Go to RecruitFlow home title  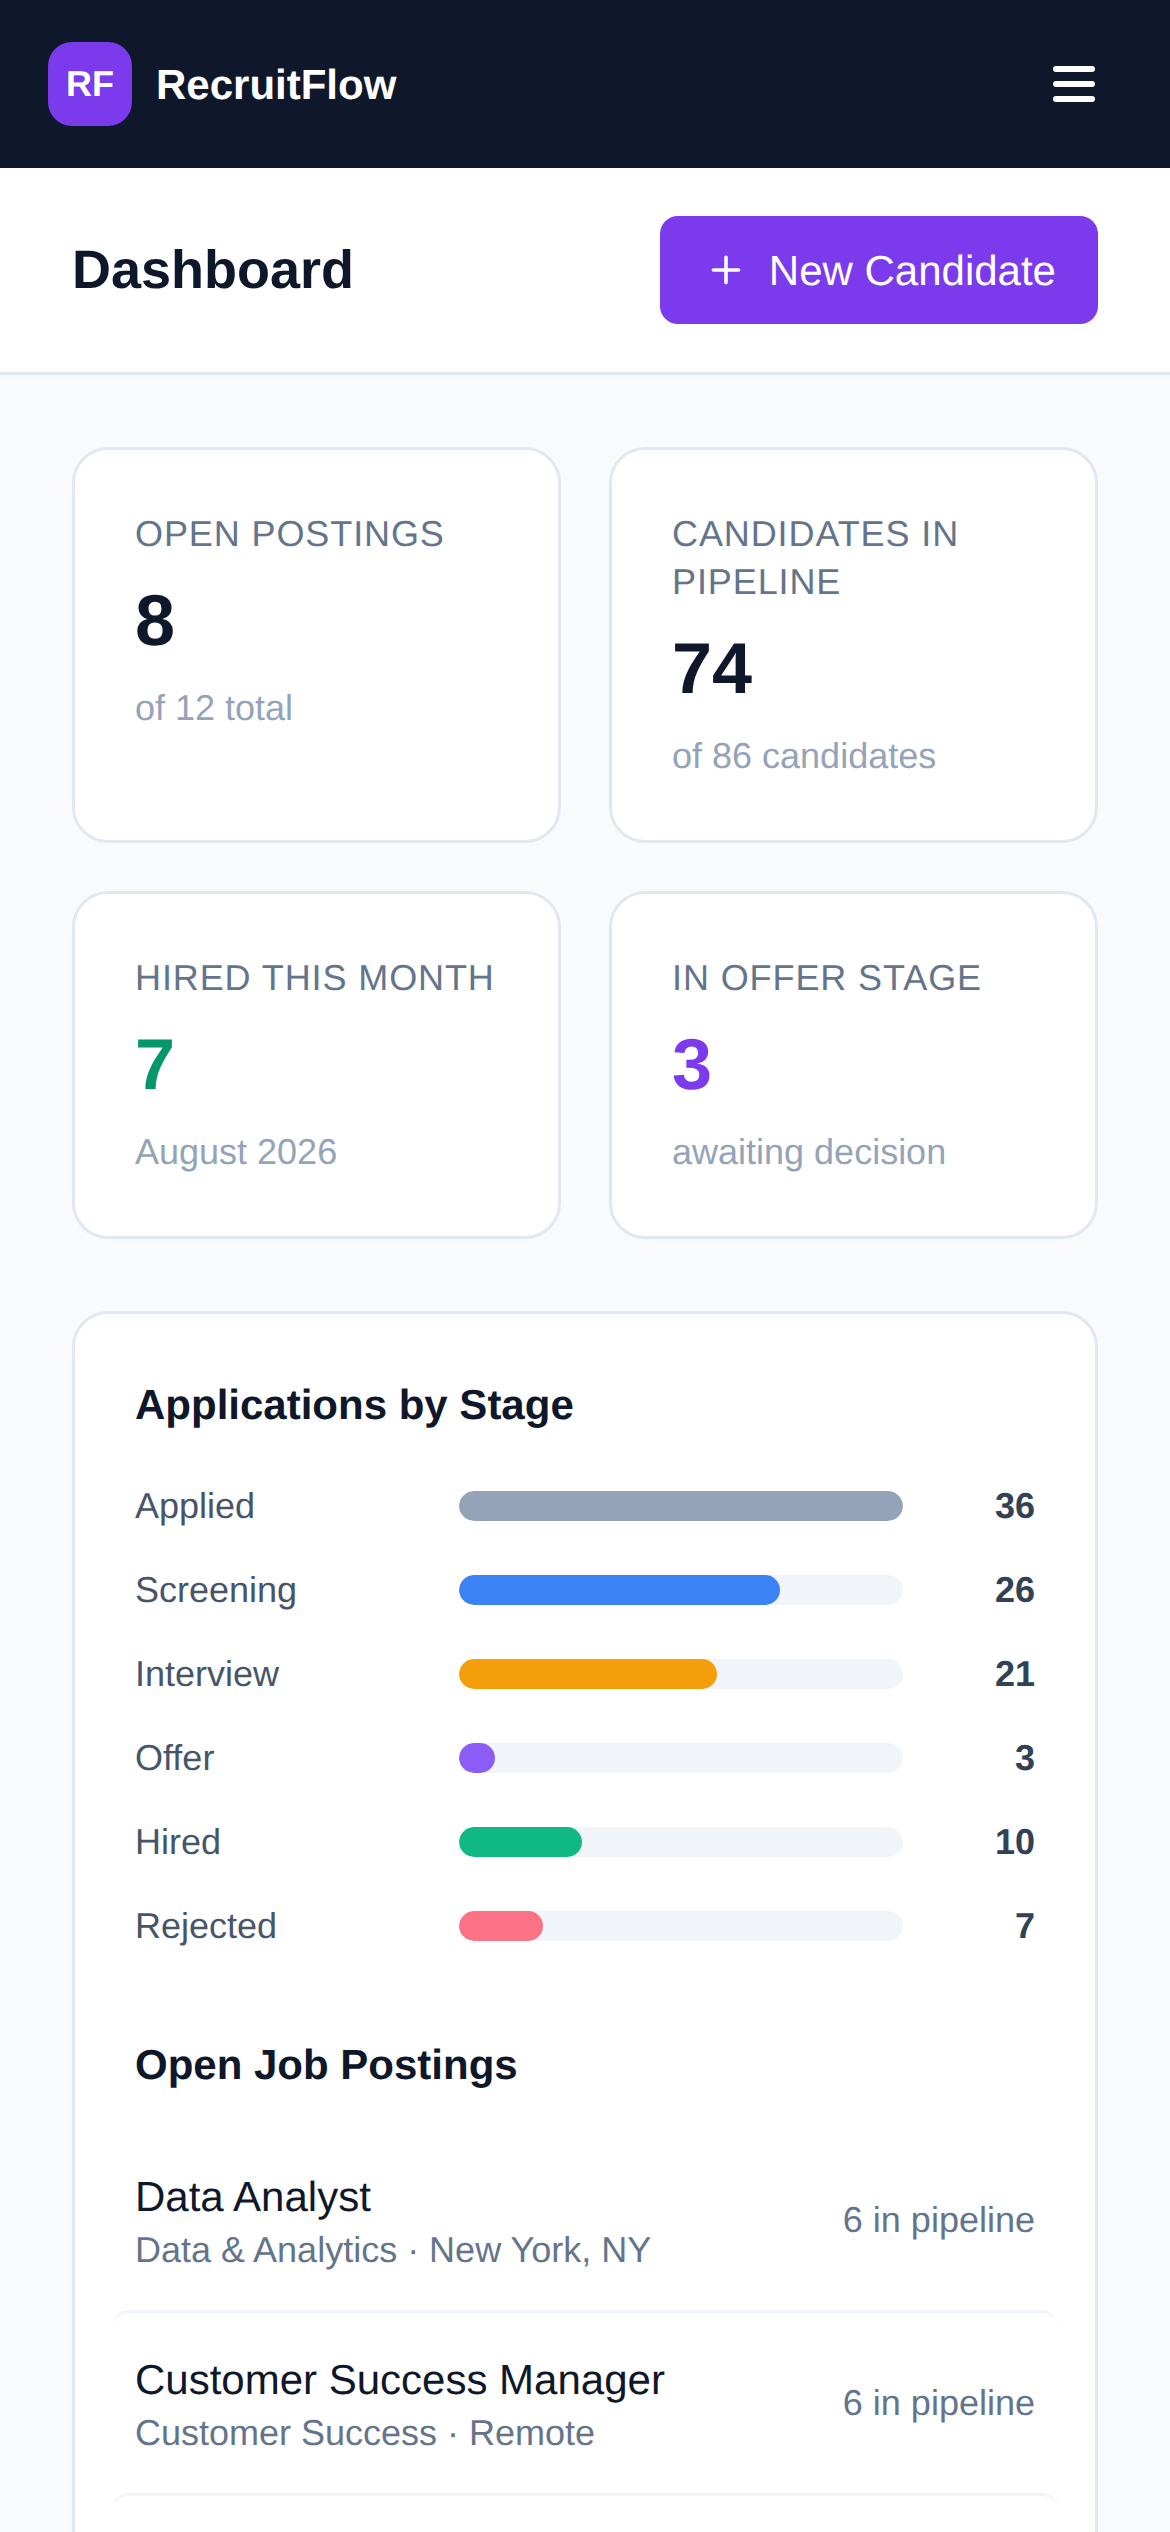pyautogui.click(x=276, y=85)
